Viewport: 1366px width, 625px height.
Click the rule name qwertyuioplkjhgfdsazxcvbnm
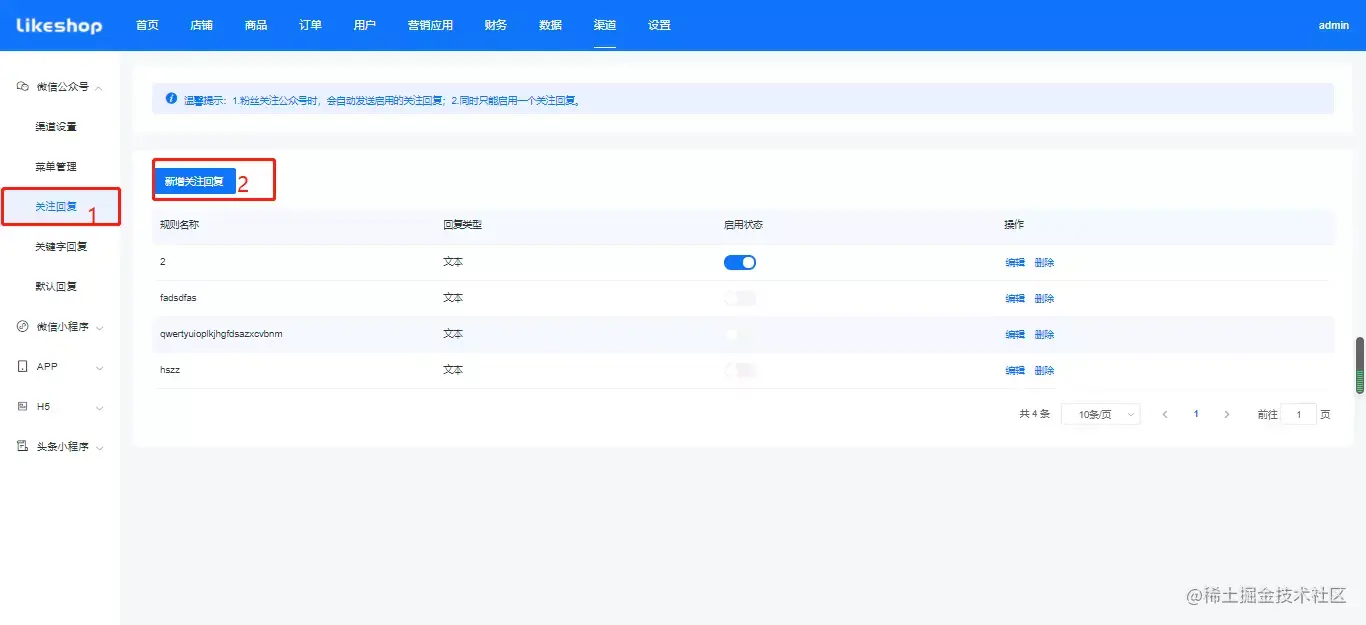click(x=221, y=334)
